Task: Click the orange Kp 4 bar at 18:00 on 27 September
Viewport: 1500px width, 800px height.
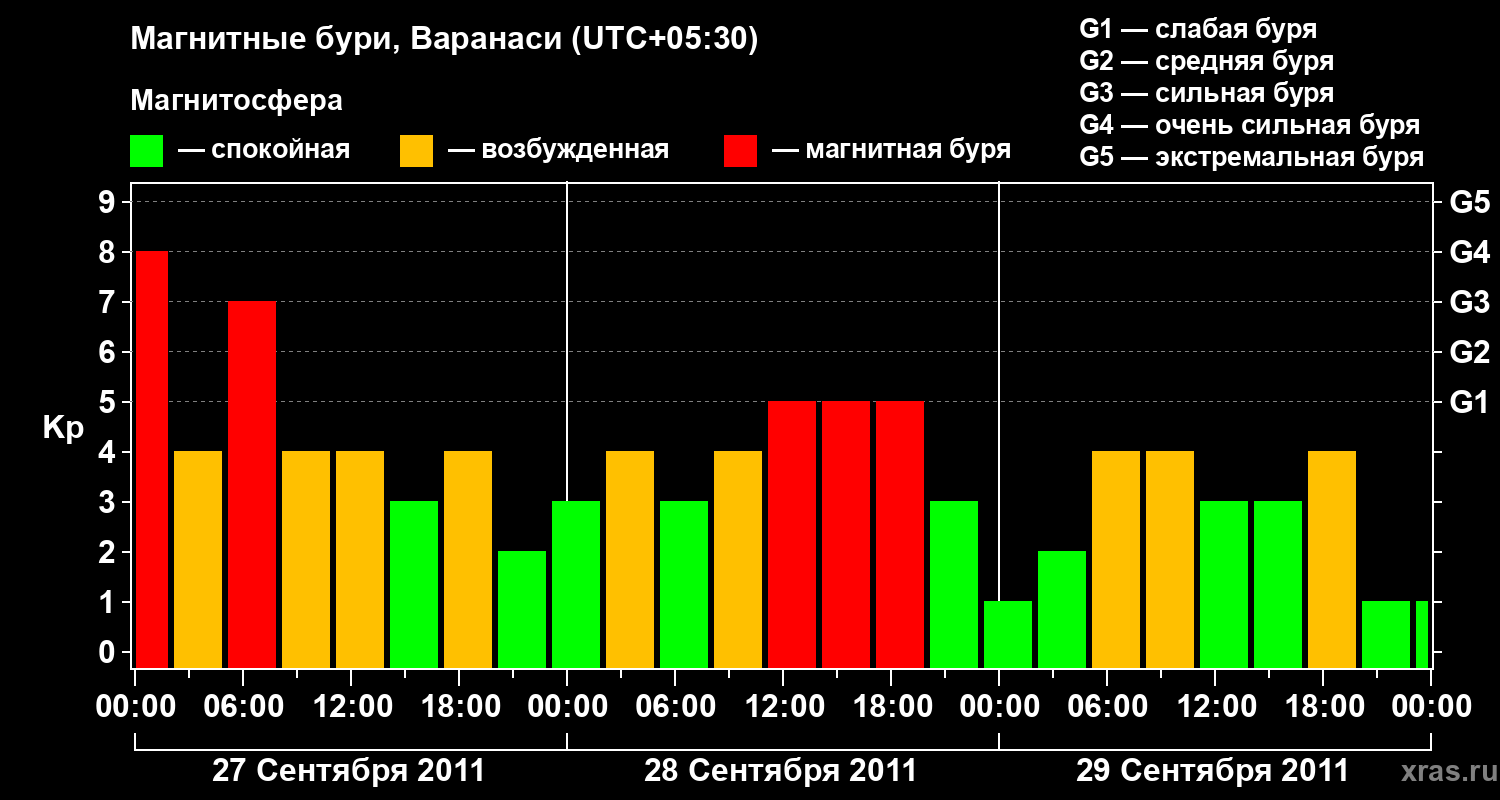Action: tap(468, 559)
